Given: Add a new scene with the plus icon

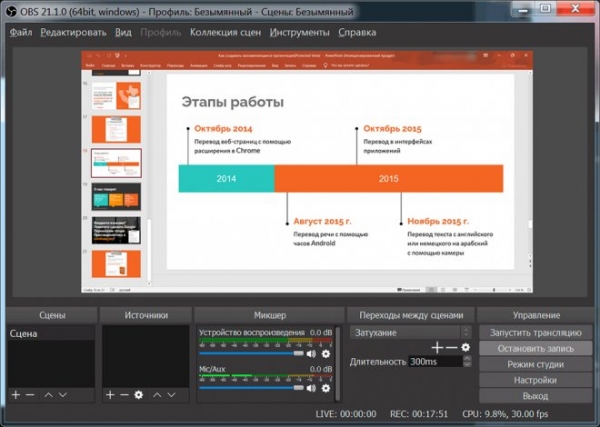Looking at the screenshot, I should click(x=15, y=395).
